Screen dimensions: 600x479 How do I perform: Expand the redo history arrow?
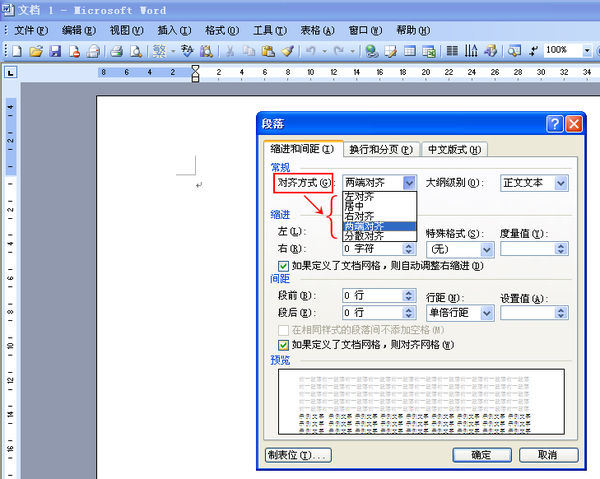coord(352,51)
